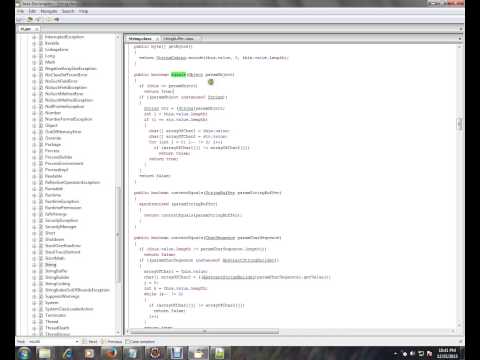Select StackTraceElement in the tree
The width and height of the screenshot is (480, 360).
tap(63, 252)
